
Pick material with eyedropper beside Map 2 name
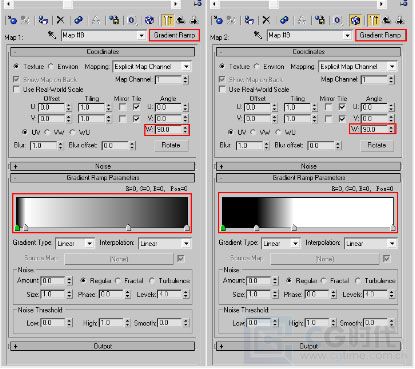[x=258, y=35]
